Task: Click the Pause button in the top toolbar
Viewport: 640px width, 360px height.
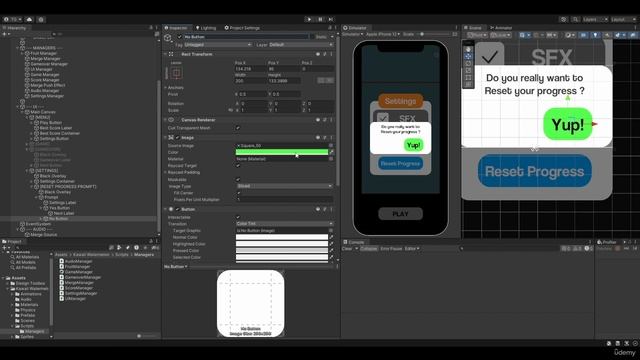Action: [320, 19]
